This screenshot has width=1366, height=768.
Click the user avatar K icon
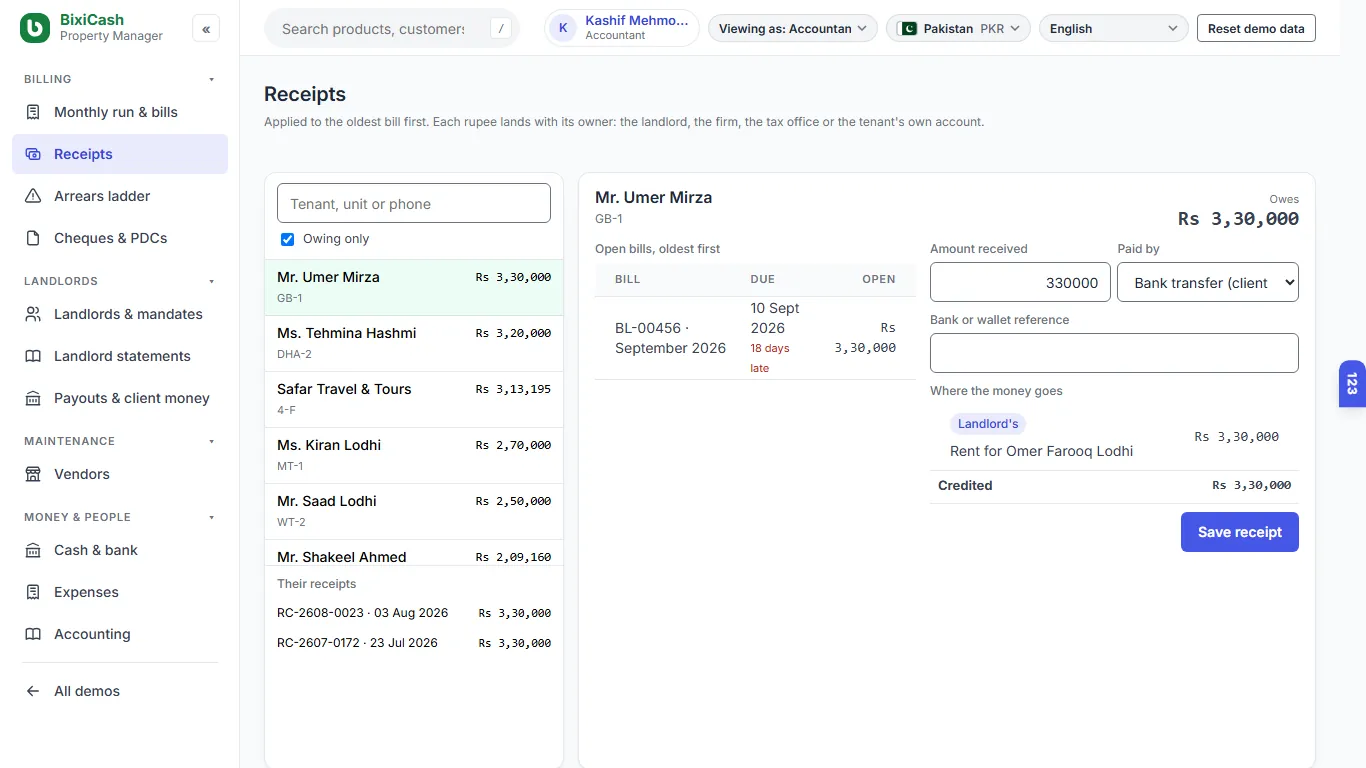[563, 28]
